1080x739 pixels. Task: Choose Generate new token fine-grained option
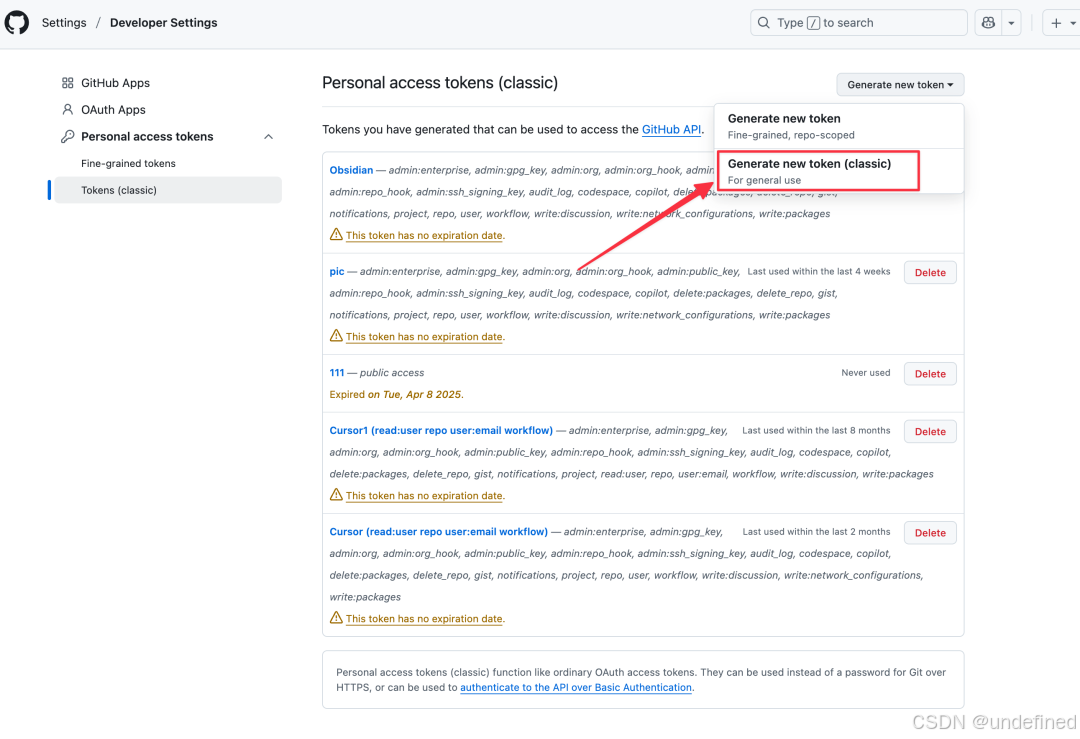[839, 126]
